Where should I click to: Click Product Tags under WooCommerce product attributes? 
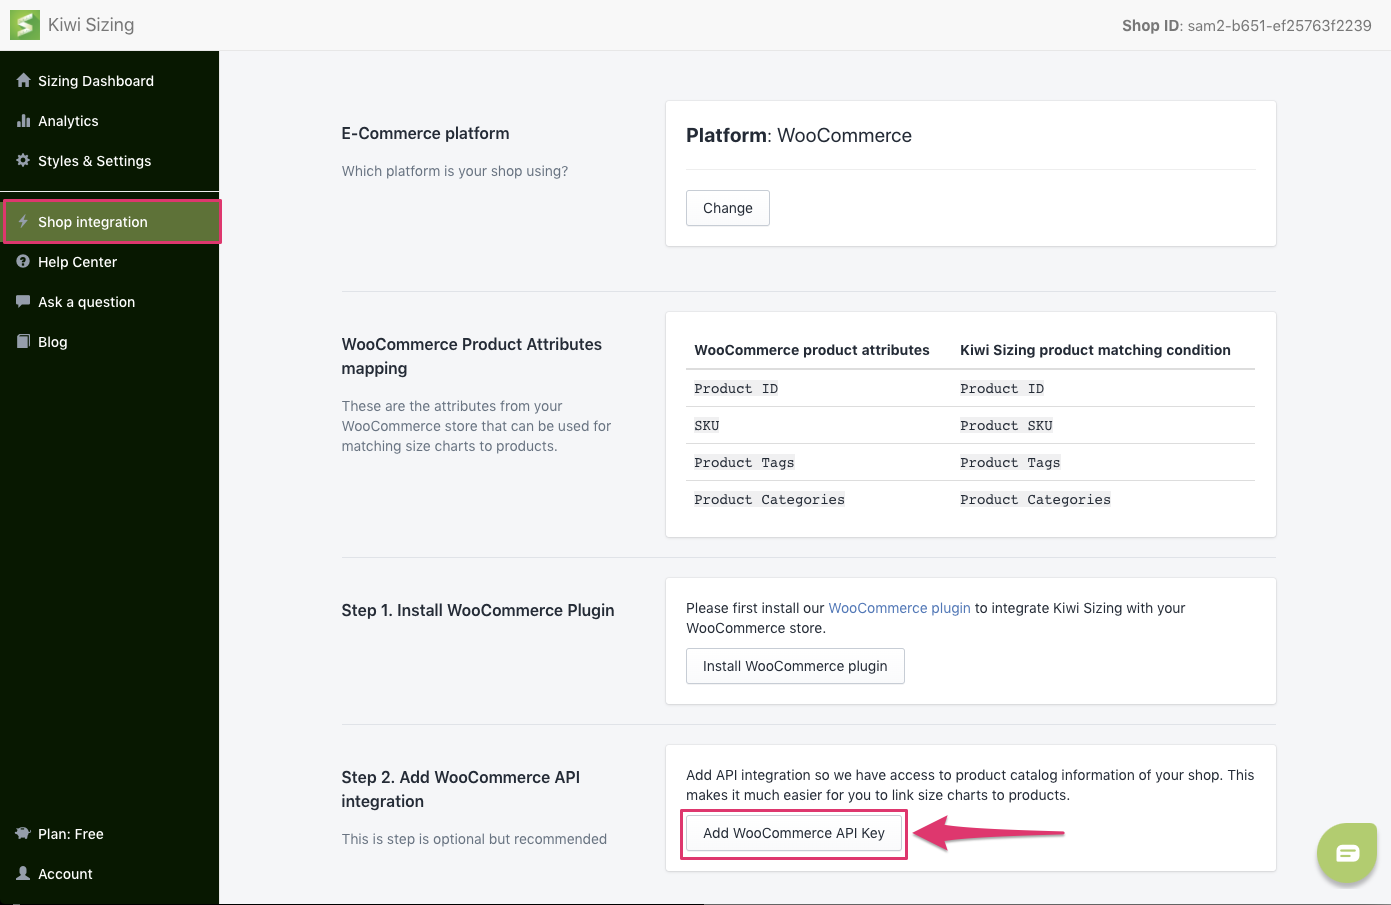[x=744, y=462]
